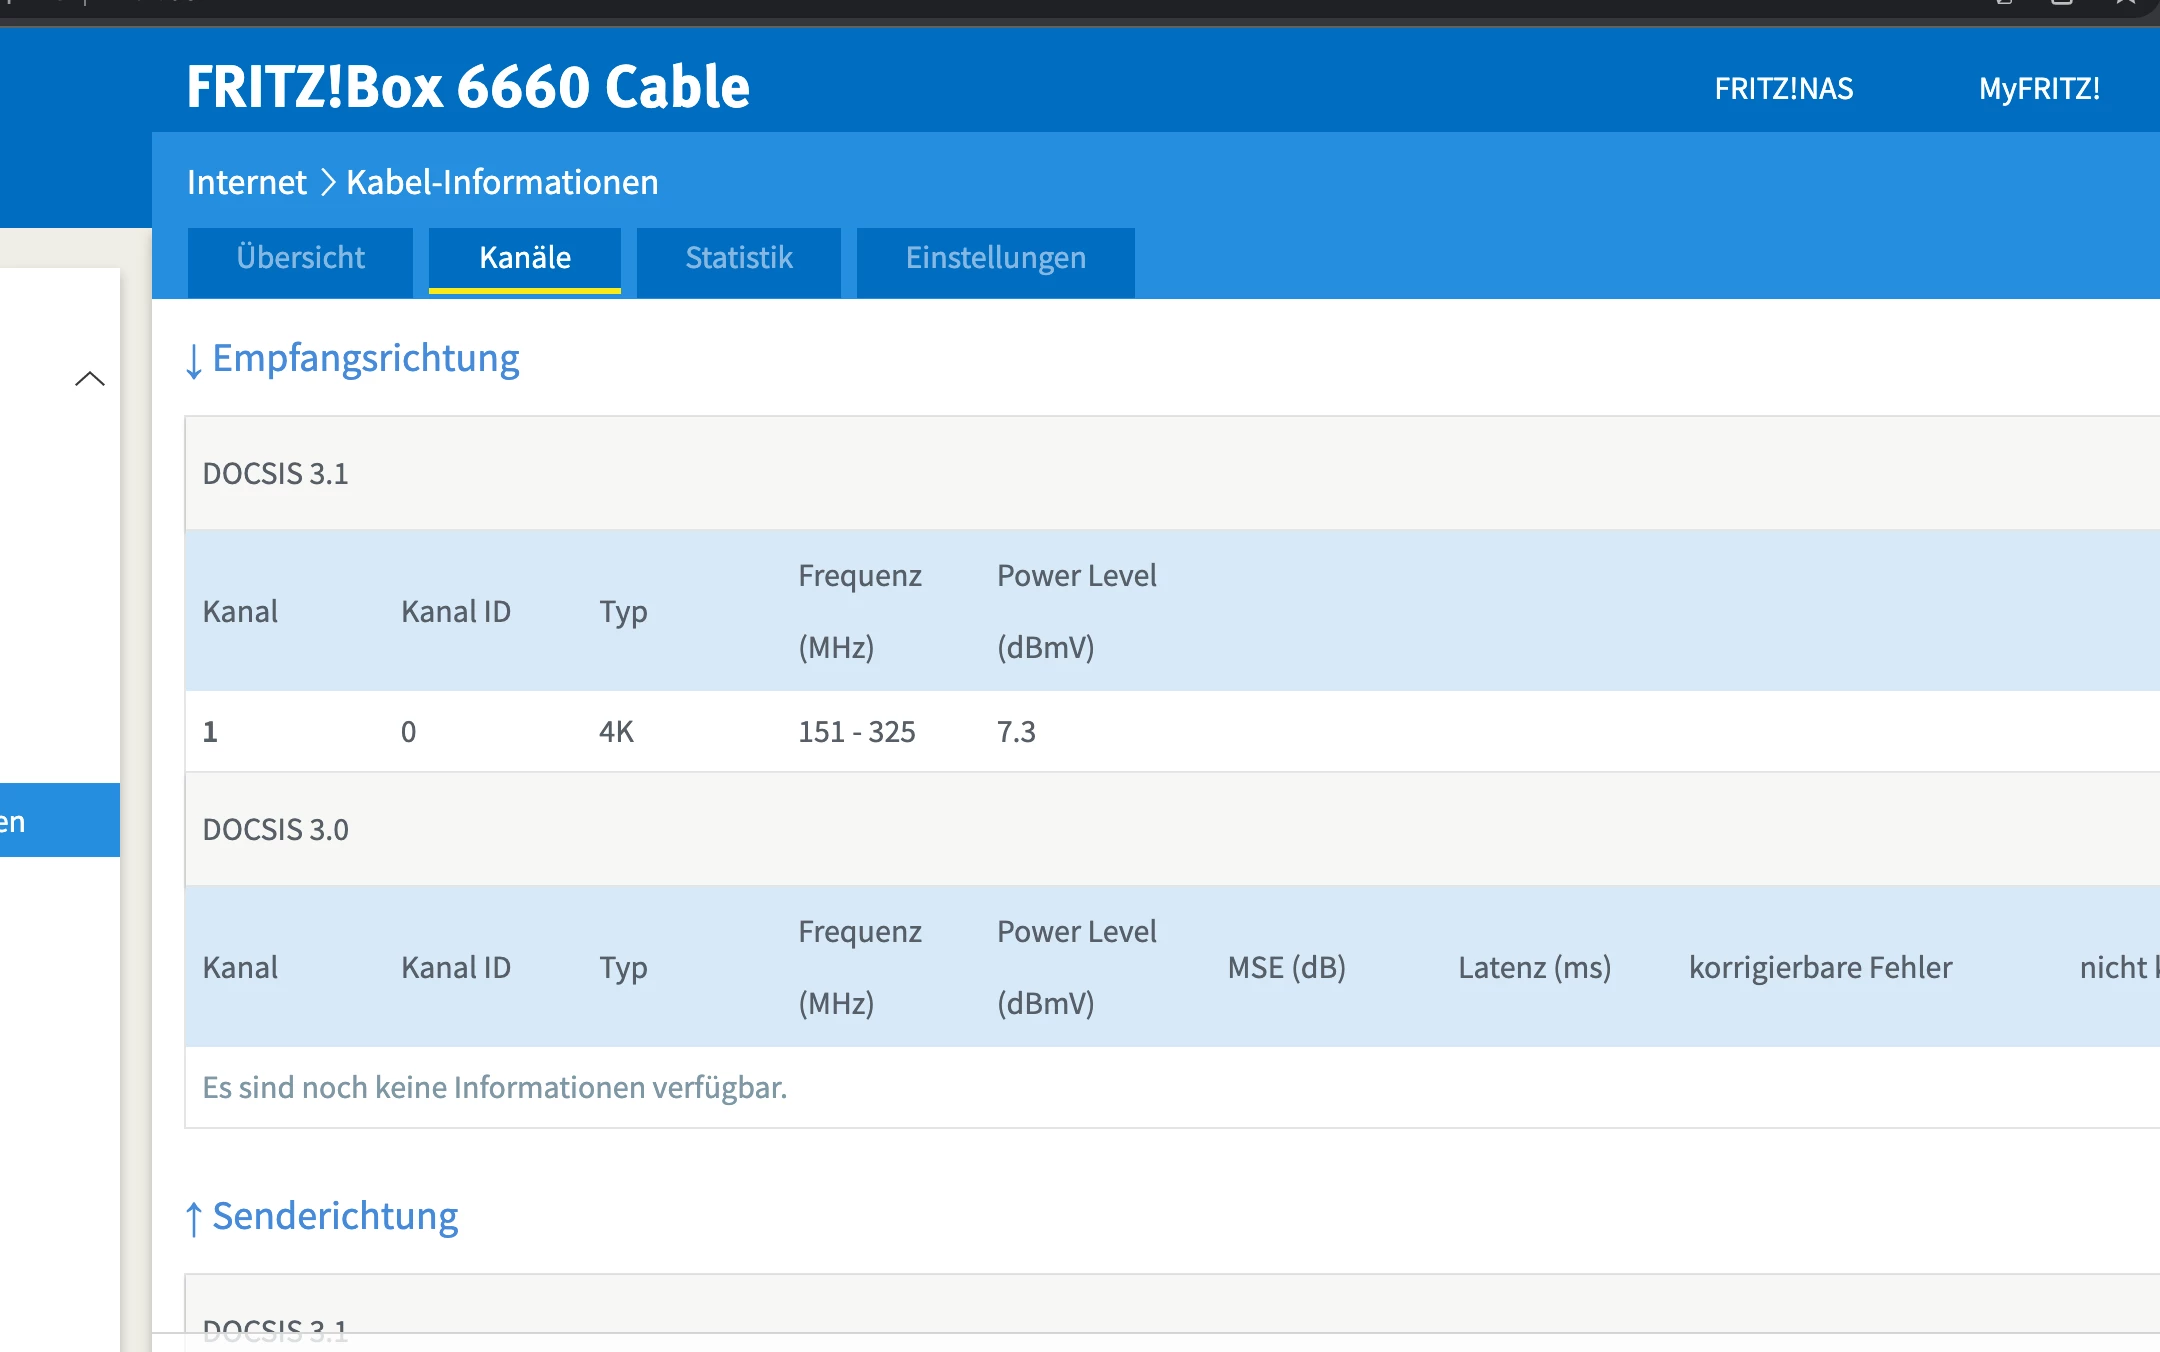The image size is (2160, 1352).
Task: Click the Kabel-Informationen breadcrumb
Action: pyautogui.click(x=502, y=183)
